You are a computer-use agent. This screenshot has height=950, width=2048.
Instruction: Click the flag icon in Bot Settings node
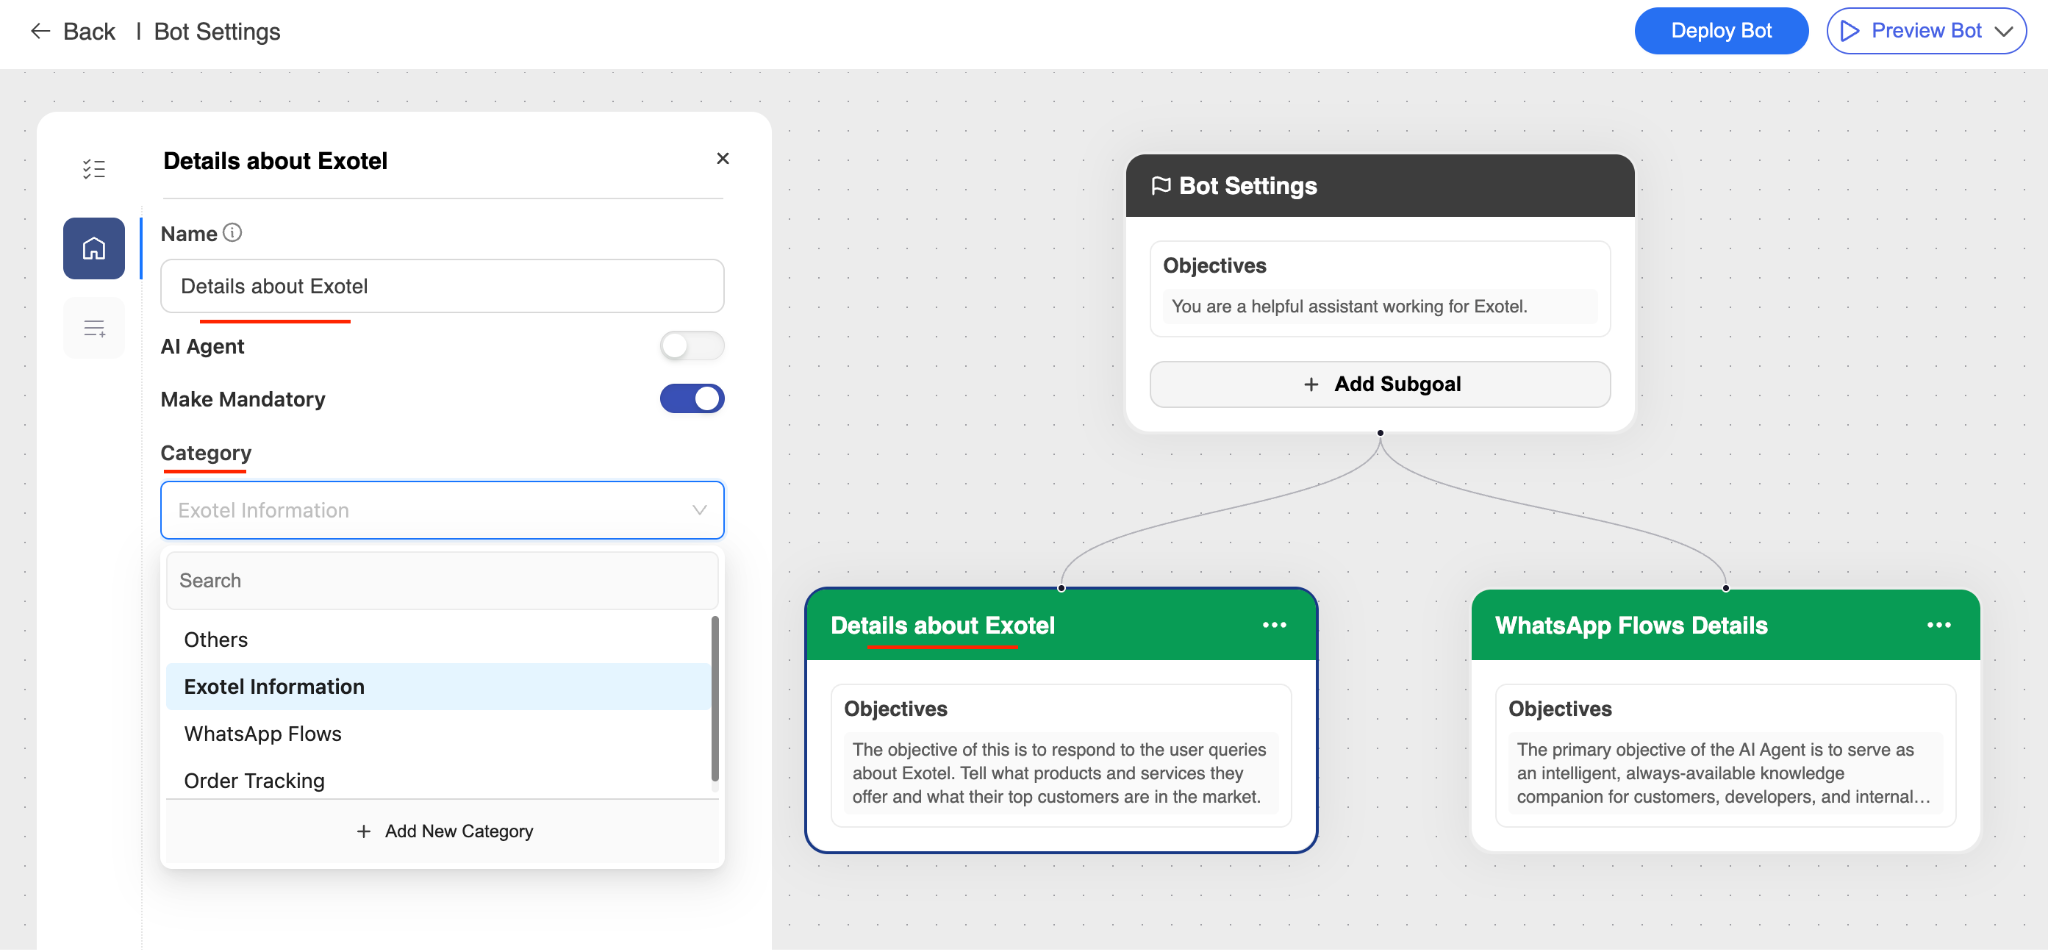[x=1161, y=186]
